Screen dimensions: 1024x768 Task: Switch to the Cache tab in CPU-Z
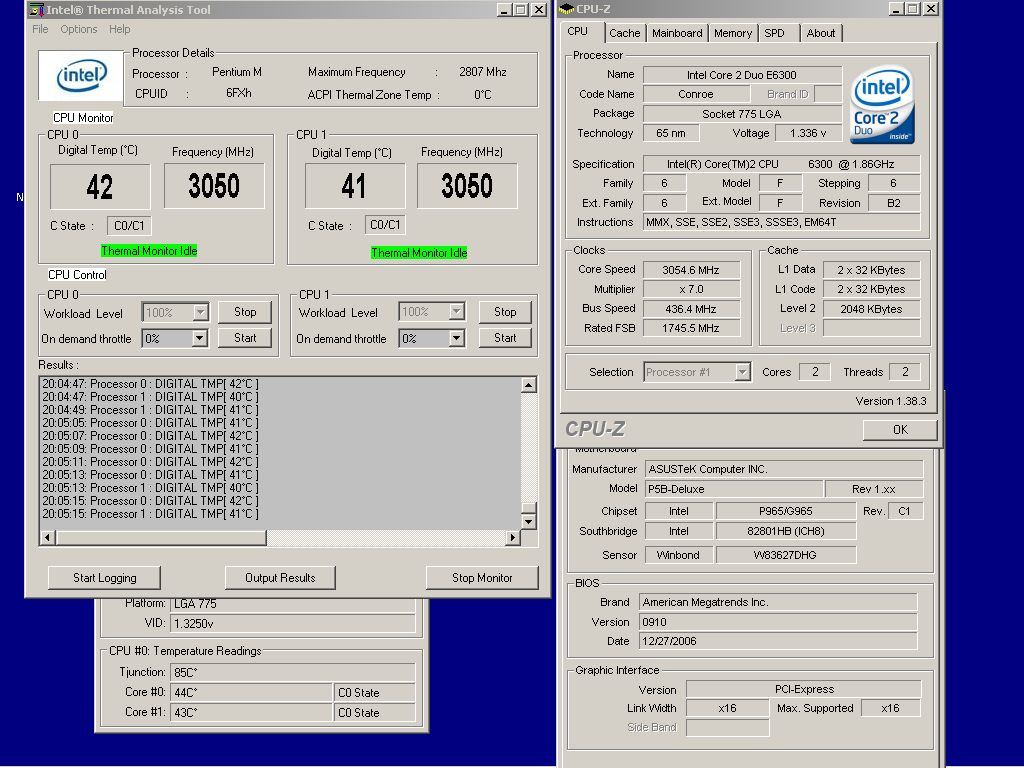624,33
